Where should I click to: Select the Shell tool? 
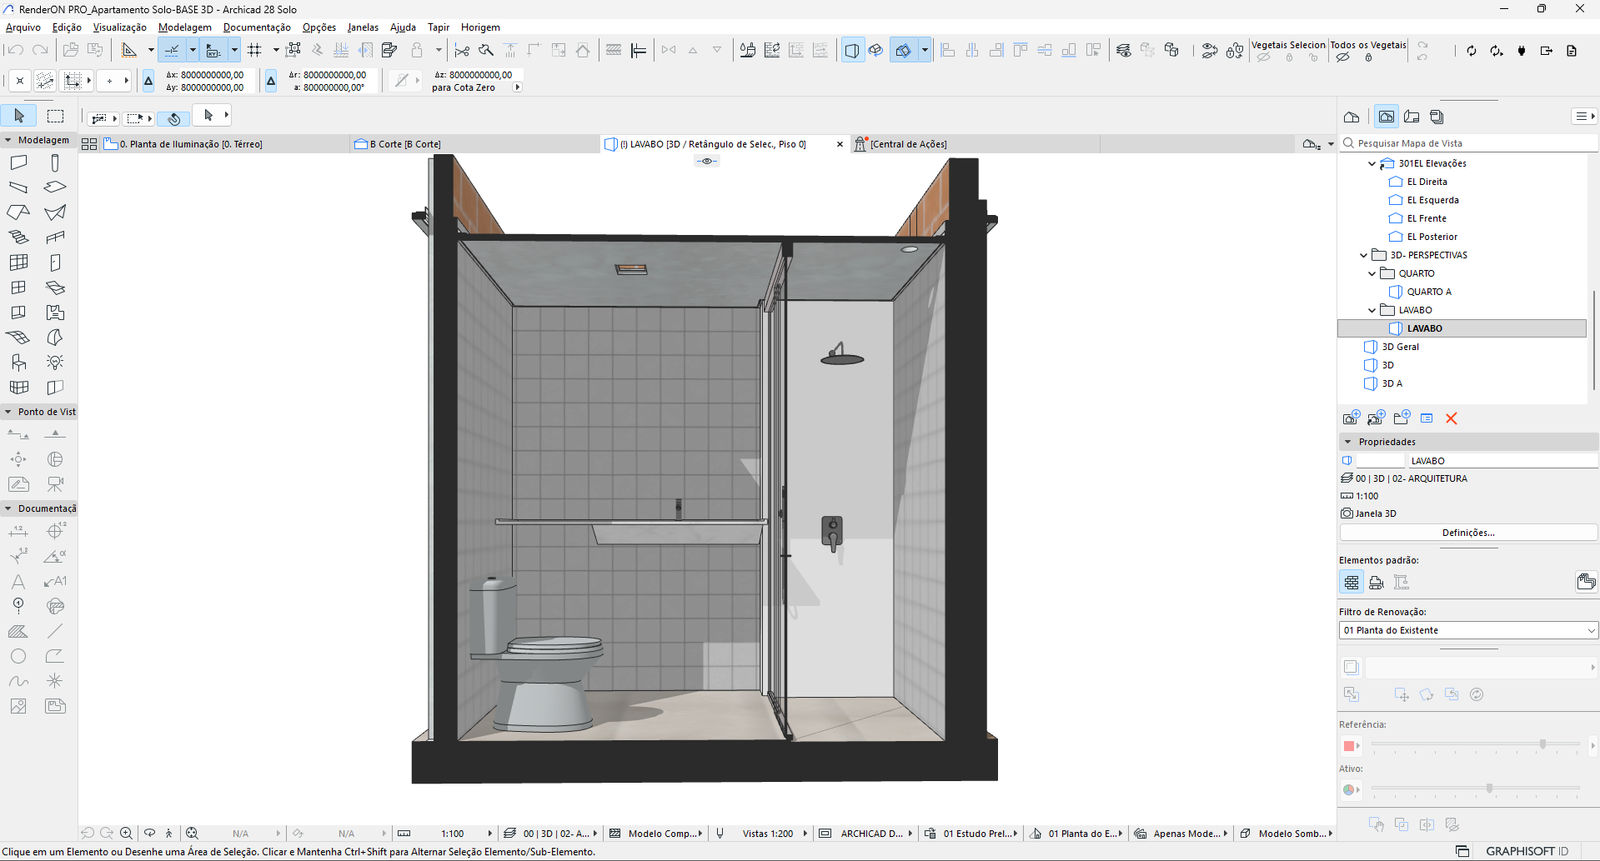point(55,212)
